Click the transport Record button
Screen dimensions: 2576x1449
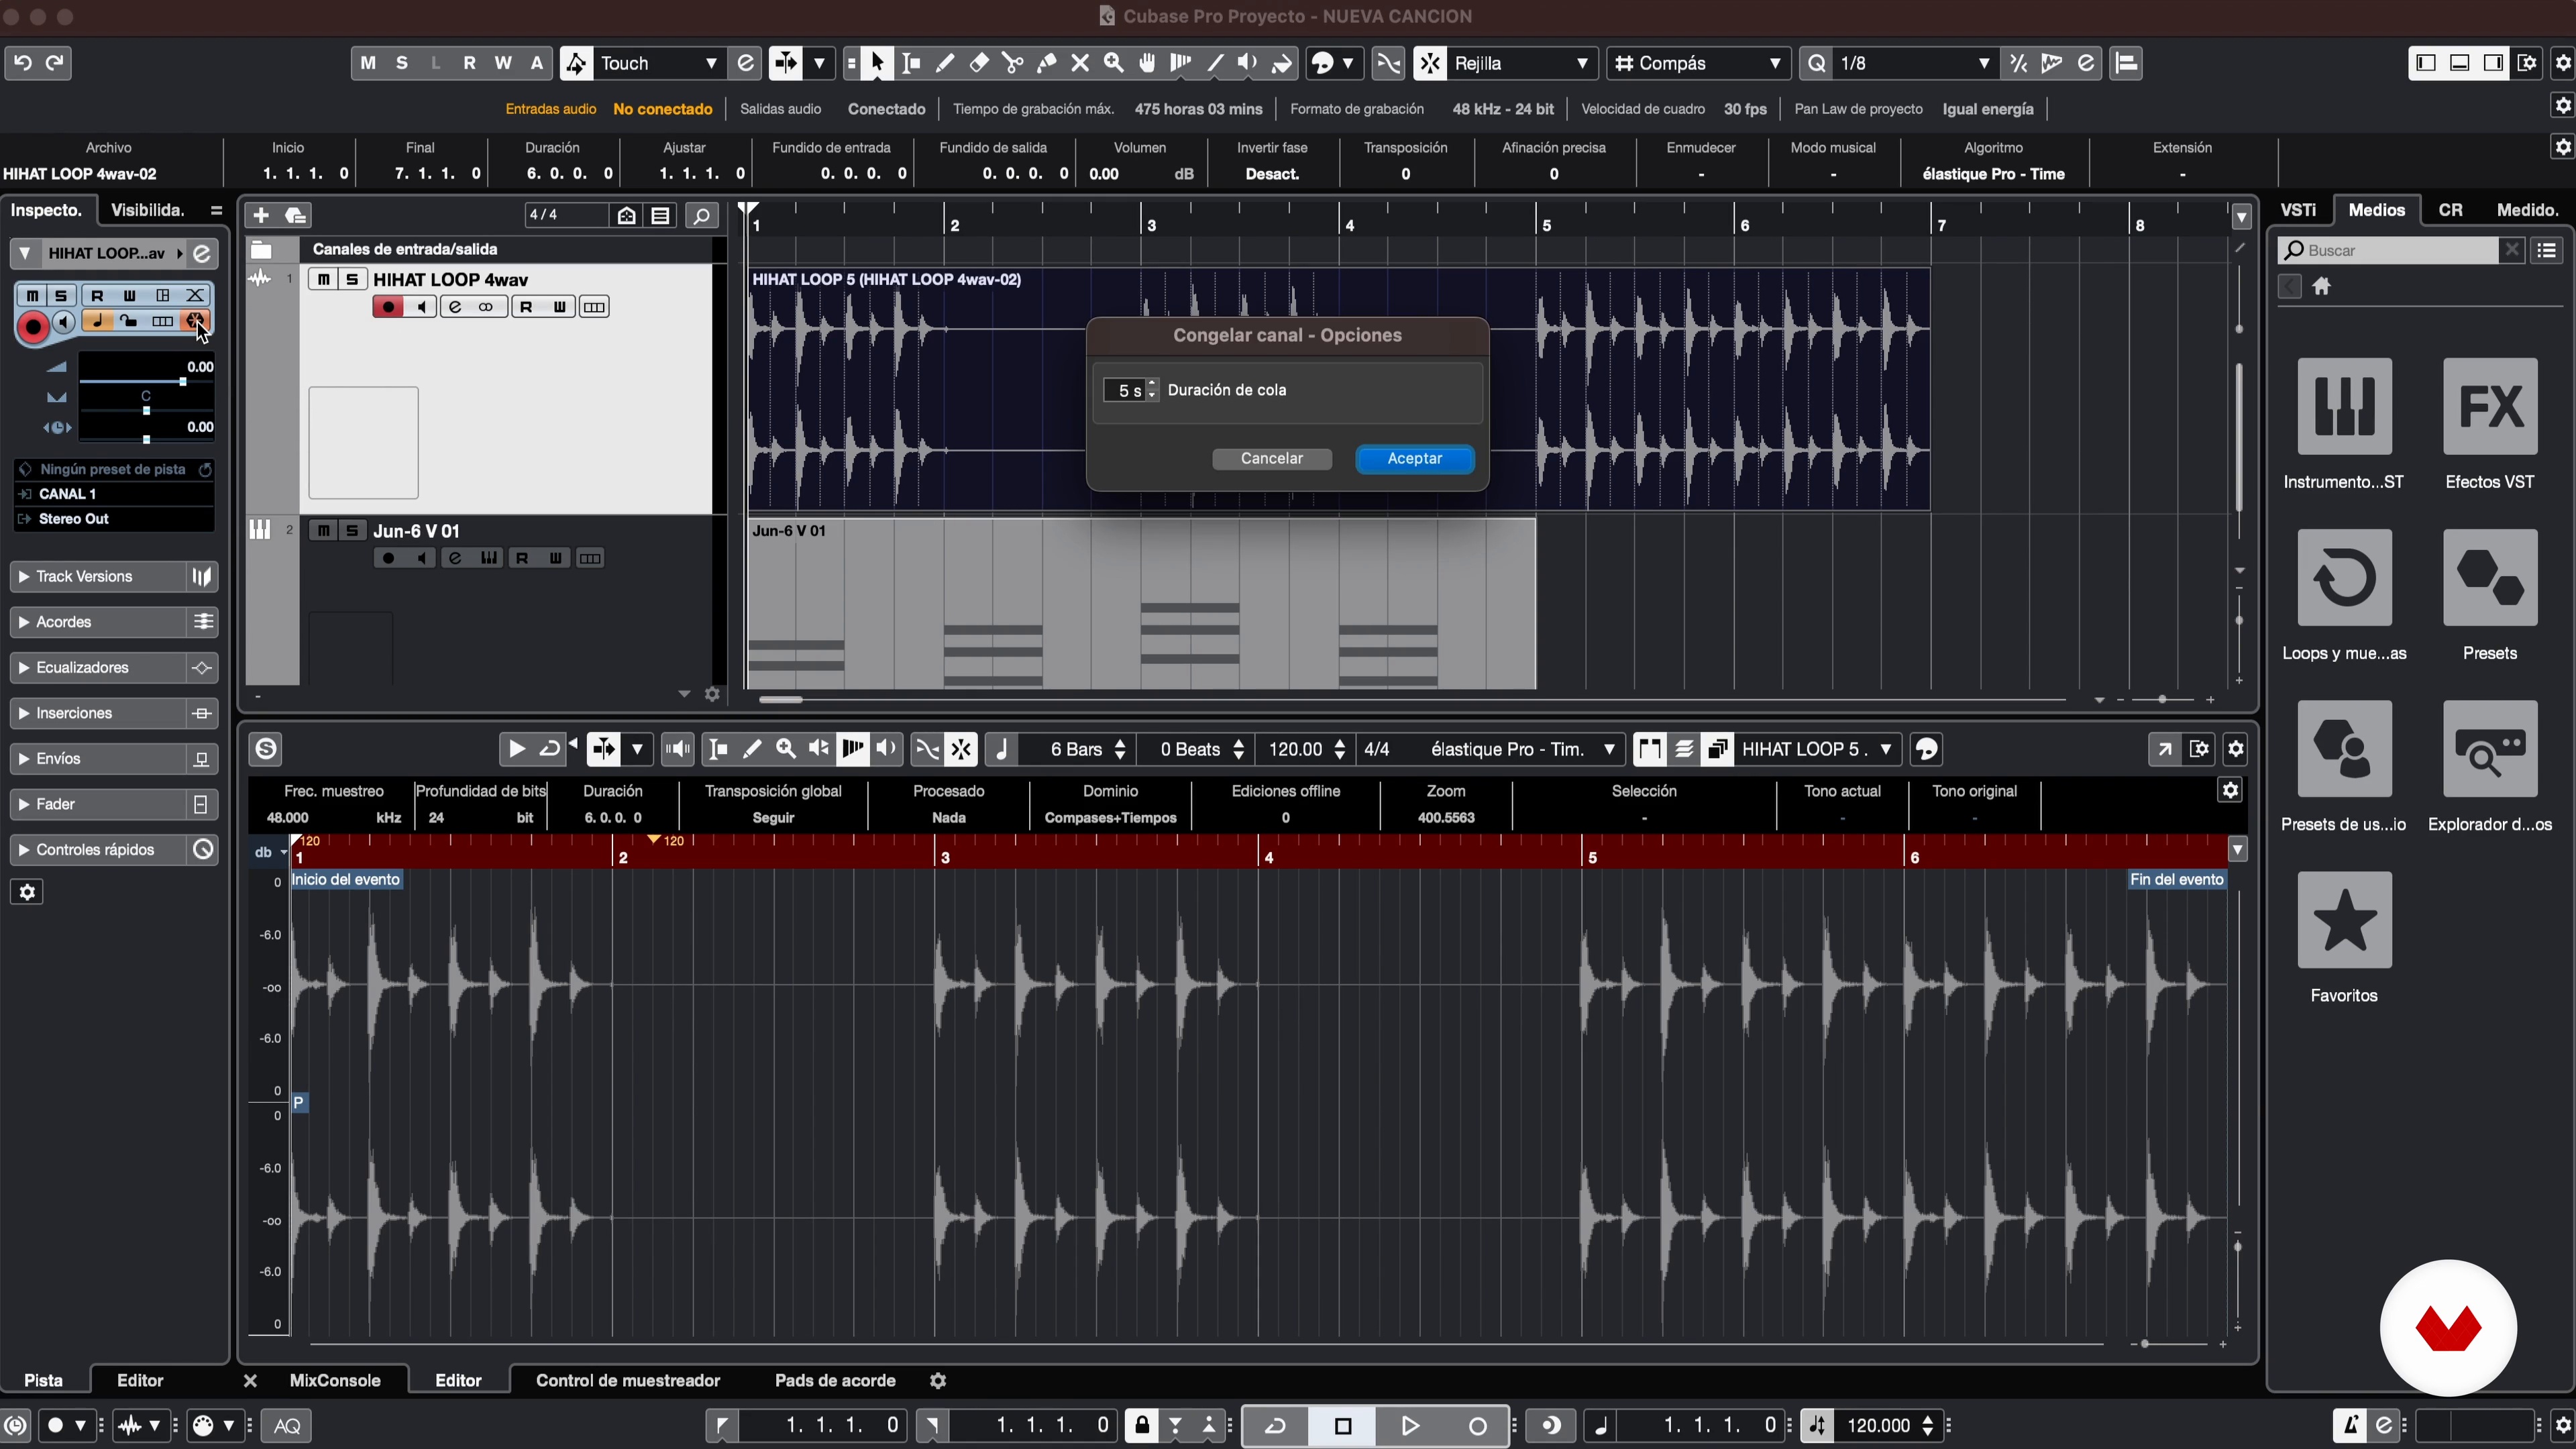pos(1478,1426)
